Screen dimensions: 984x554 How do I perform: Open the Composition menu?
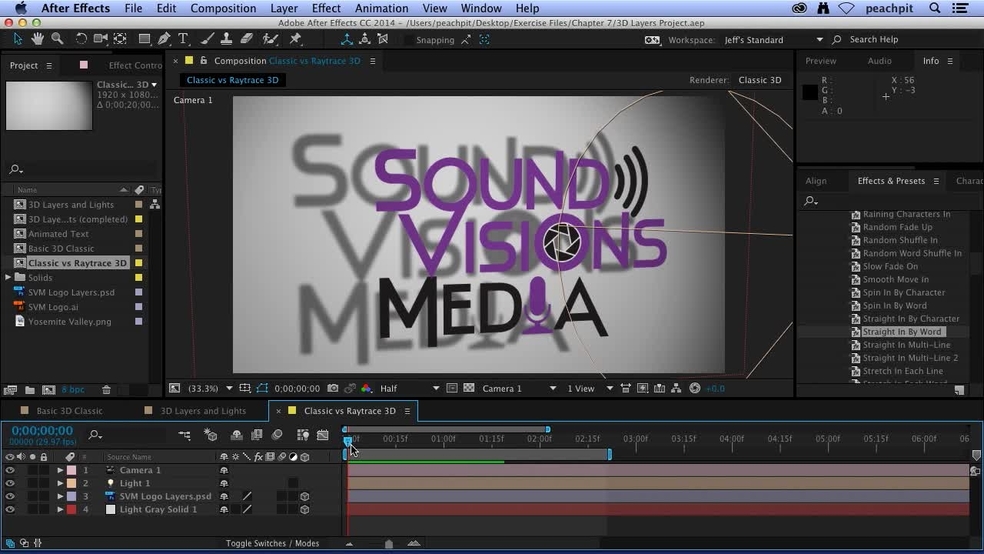[223, 8]
